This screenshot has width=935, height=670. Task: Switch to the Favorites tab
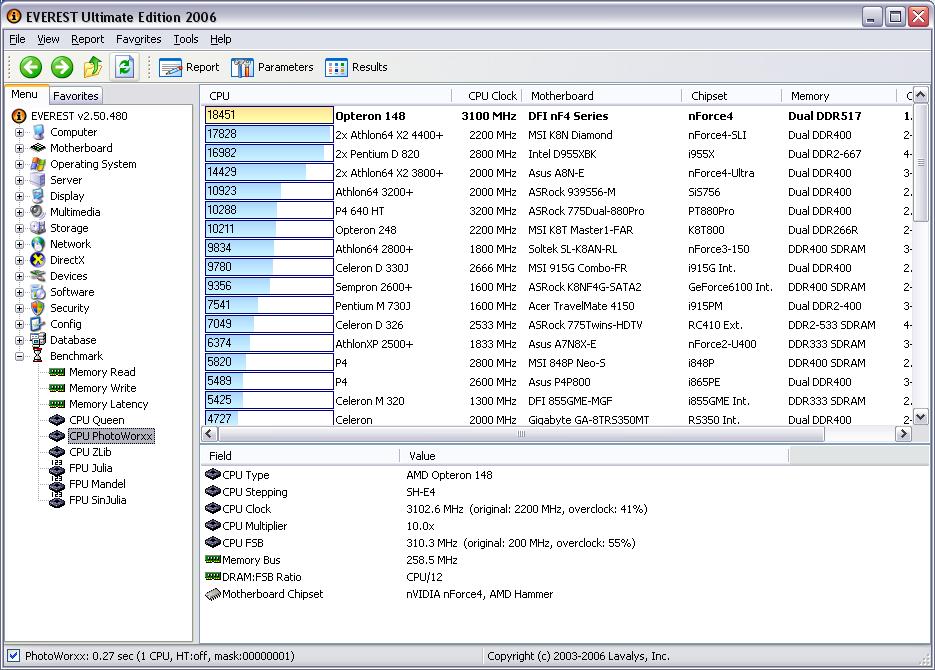[x=75, y=95]
